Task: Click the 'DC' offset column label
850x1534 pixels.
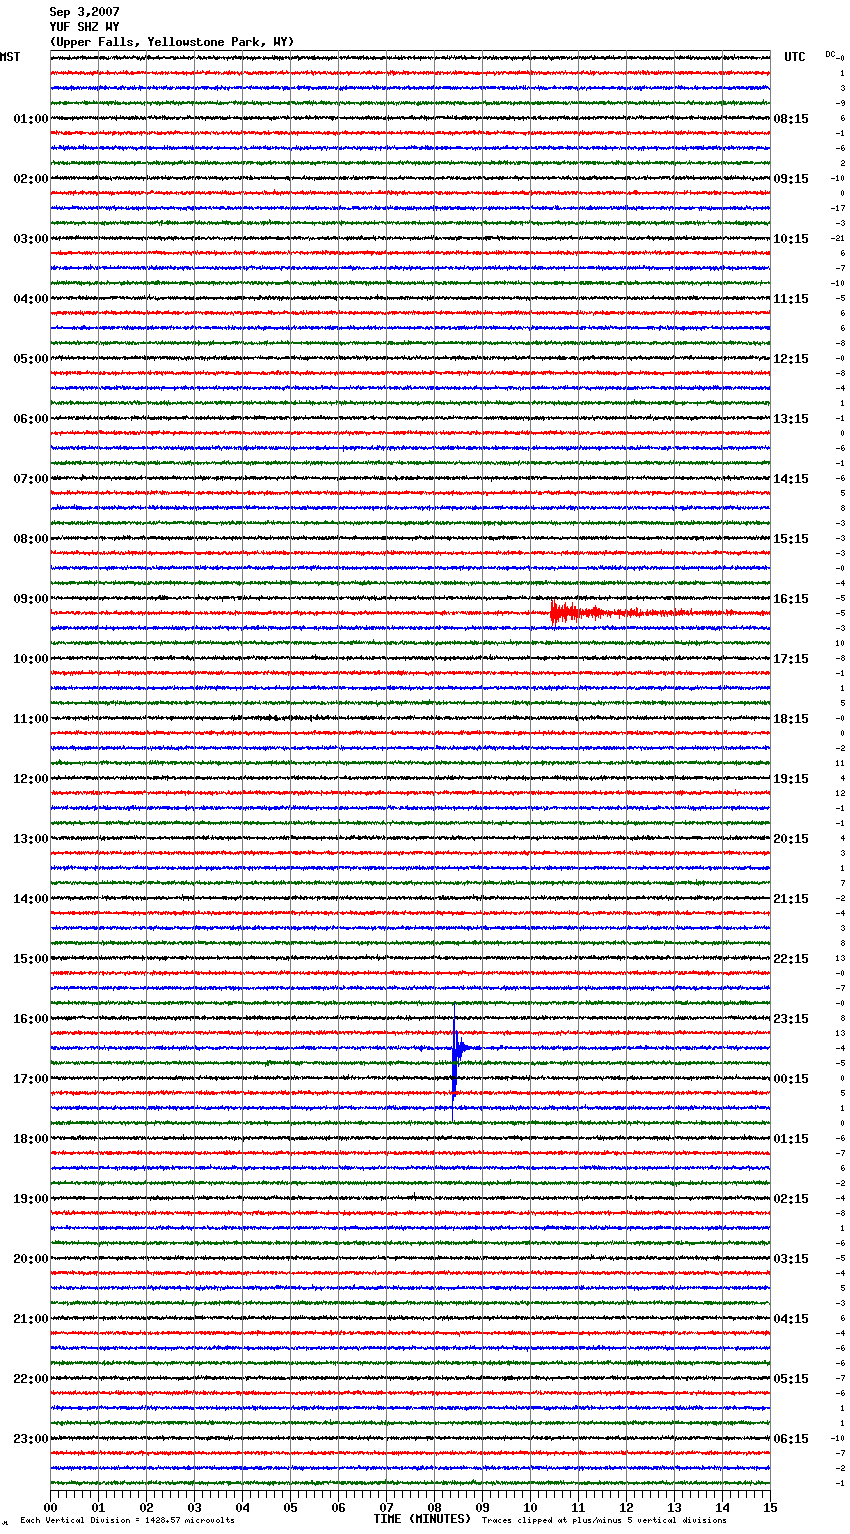Action: coord(830,54)
